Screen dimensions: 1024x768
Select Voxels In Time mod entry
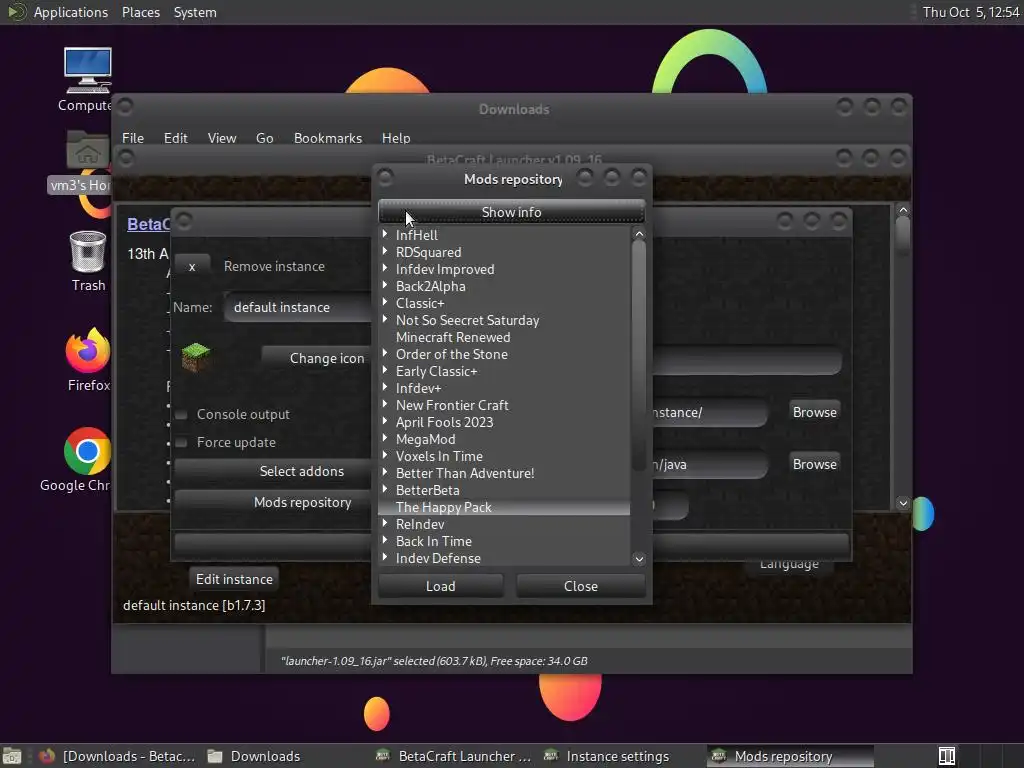coord(439,456)
